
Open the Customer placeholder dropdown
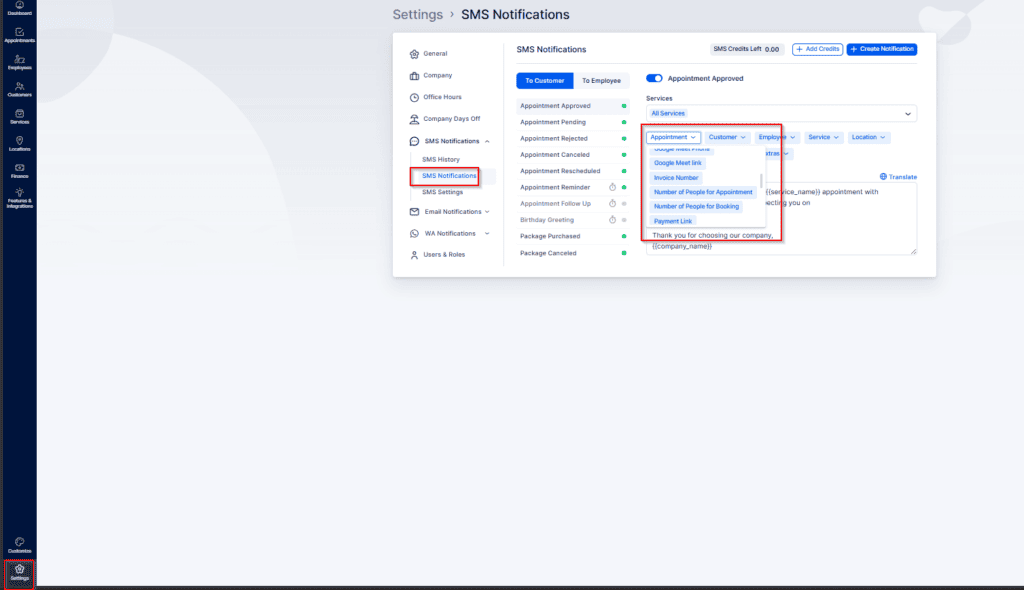coord(727,137)
